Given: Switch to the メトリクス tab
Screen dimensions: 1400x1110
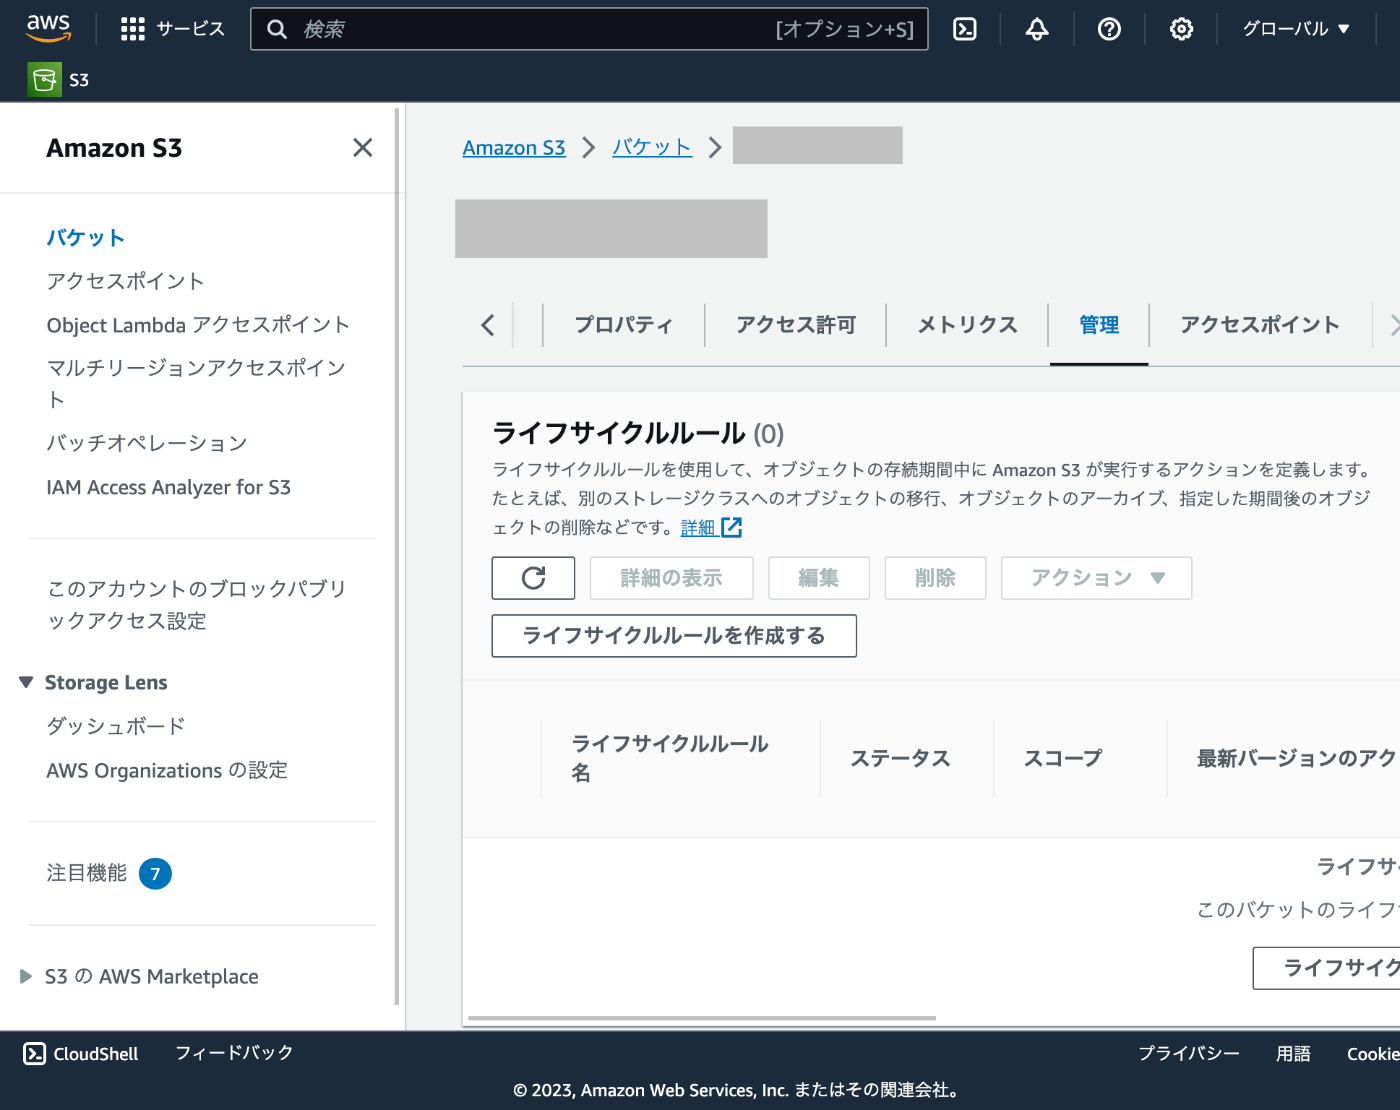Looking at the screenshot, I should 967,325.
